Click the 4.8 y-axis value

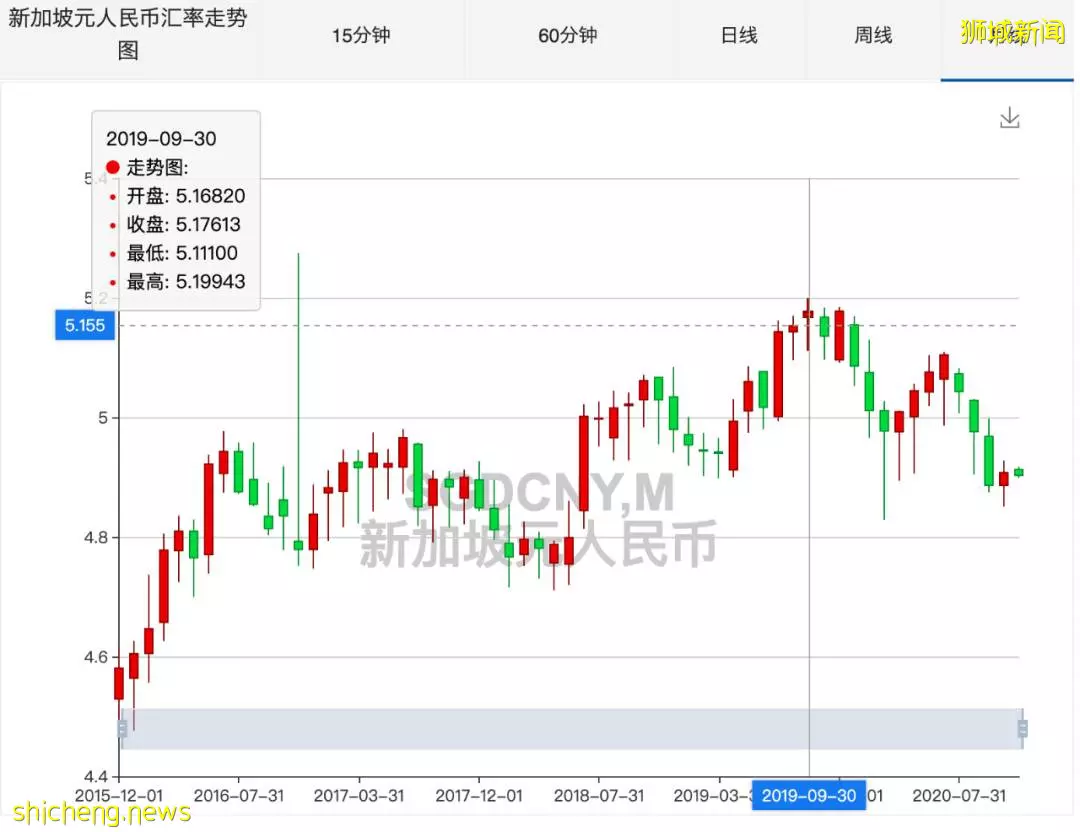(96, 537)
